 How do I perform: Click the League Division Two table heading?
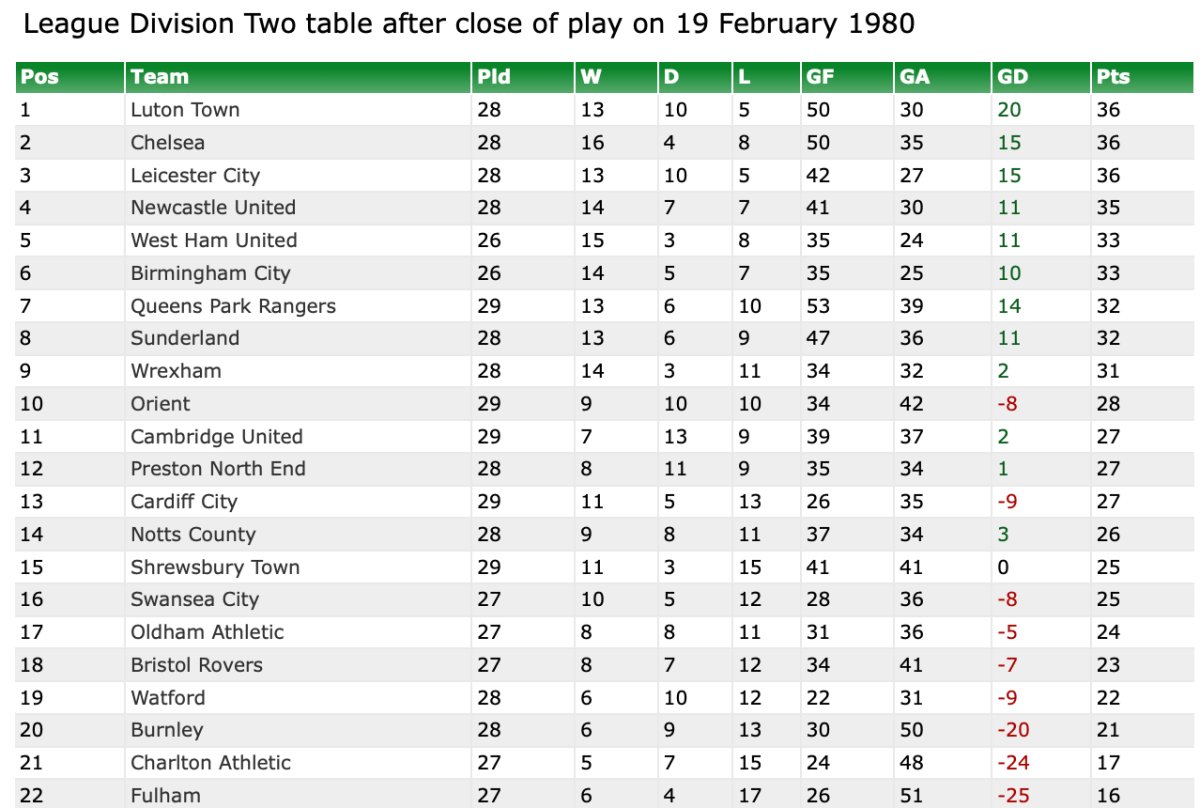[x=468, y=24]
